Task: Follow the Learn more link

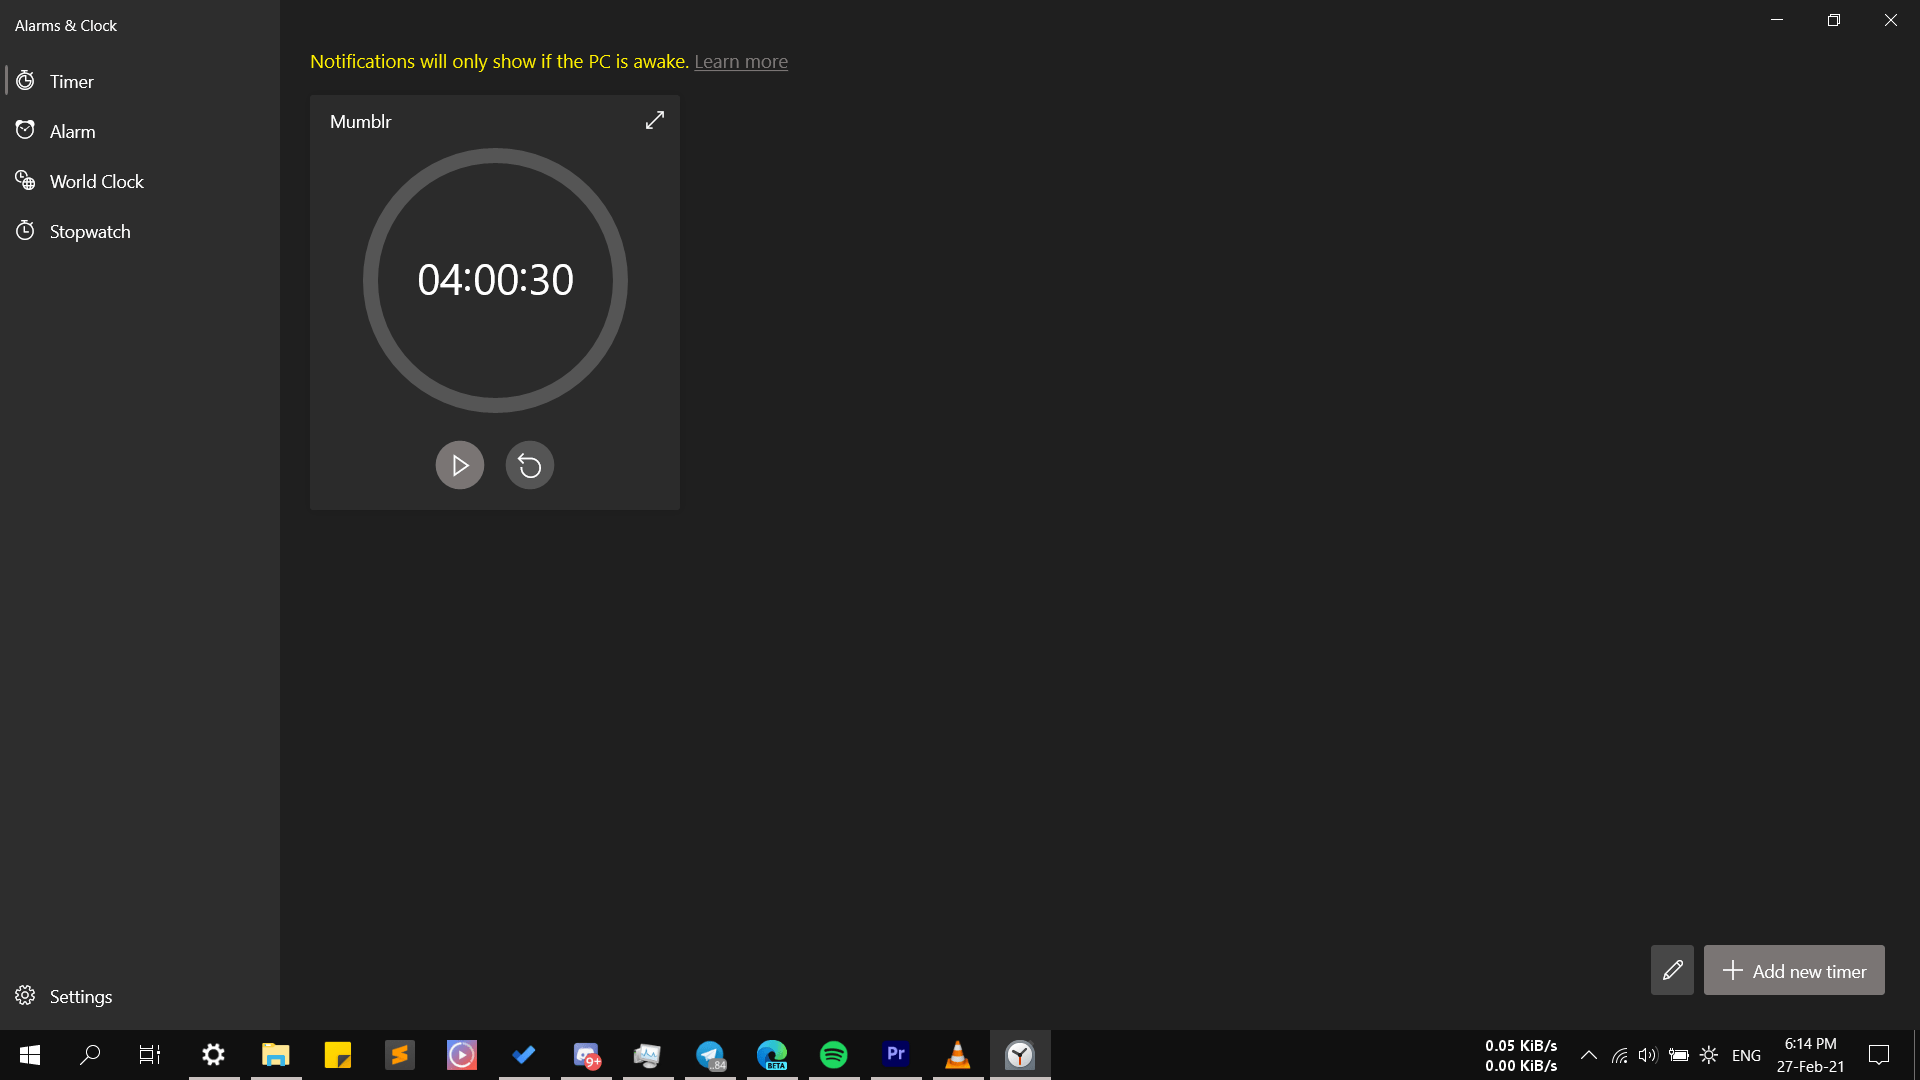Action: [740, 61]
